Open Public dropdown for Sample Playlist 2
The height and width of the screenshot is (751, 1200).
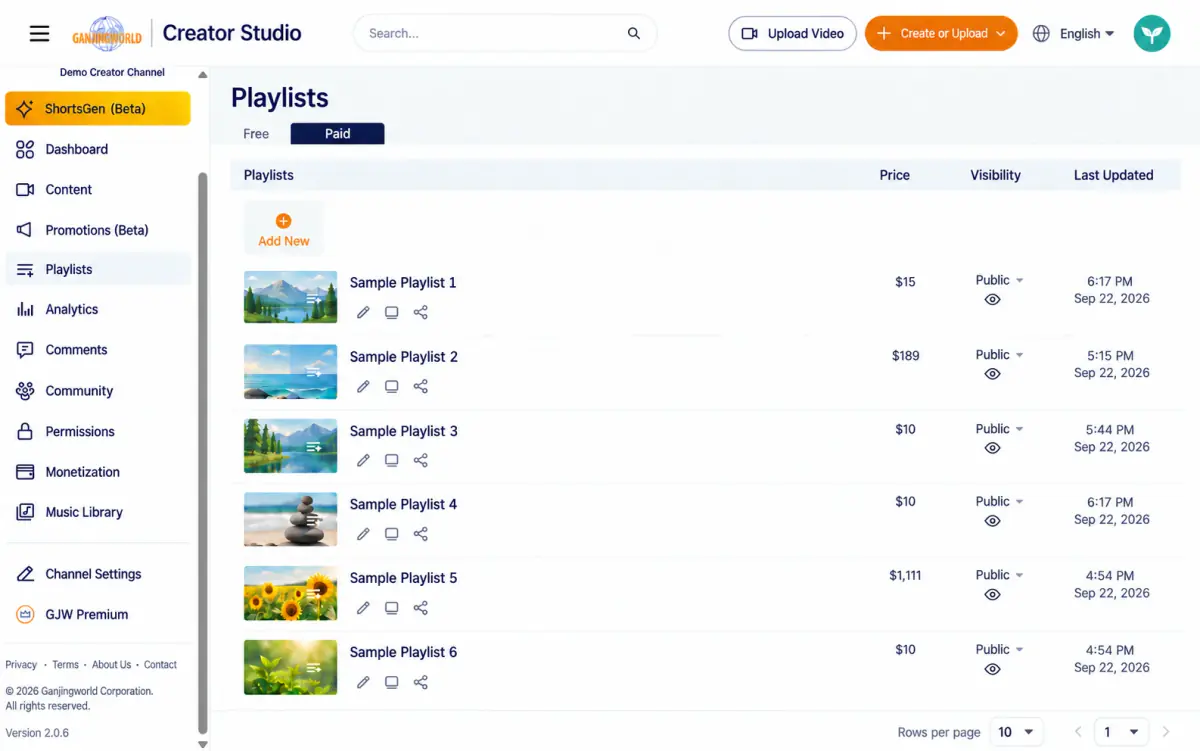tap(999, 355)
